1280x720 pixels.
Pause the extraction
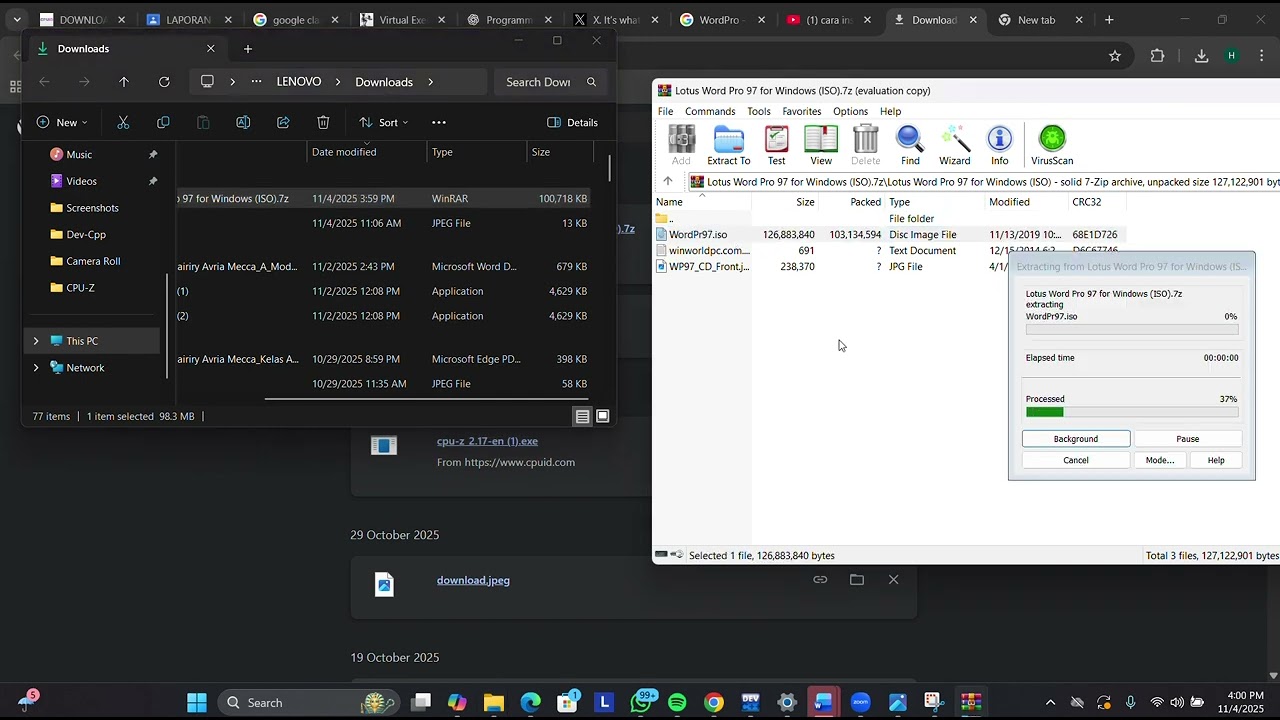tap(1188, 439)
